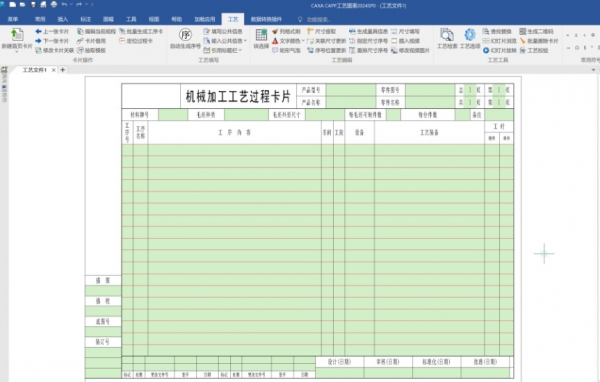Close the 工艺文件1 document tab
Viewport: 600px width, 382px height.
click(54, 70)
